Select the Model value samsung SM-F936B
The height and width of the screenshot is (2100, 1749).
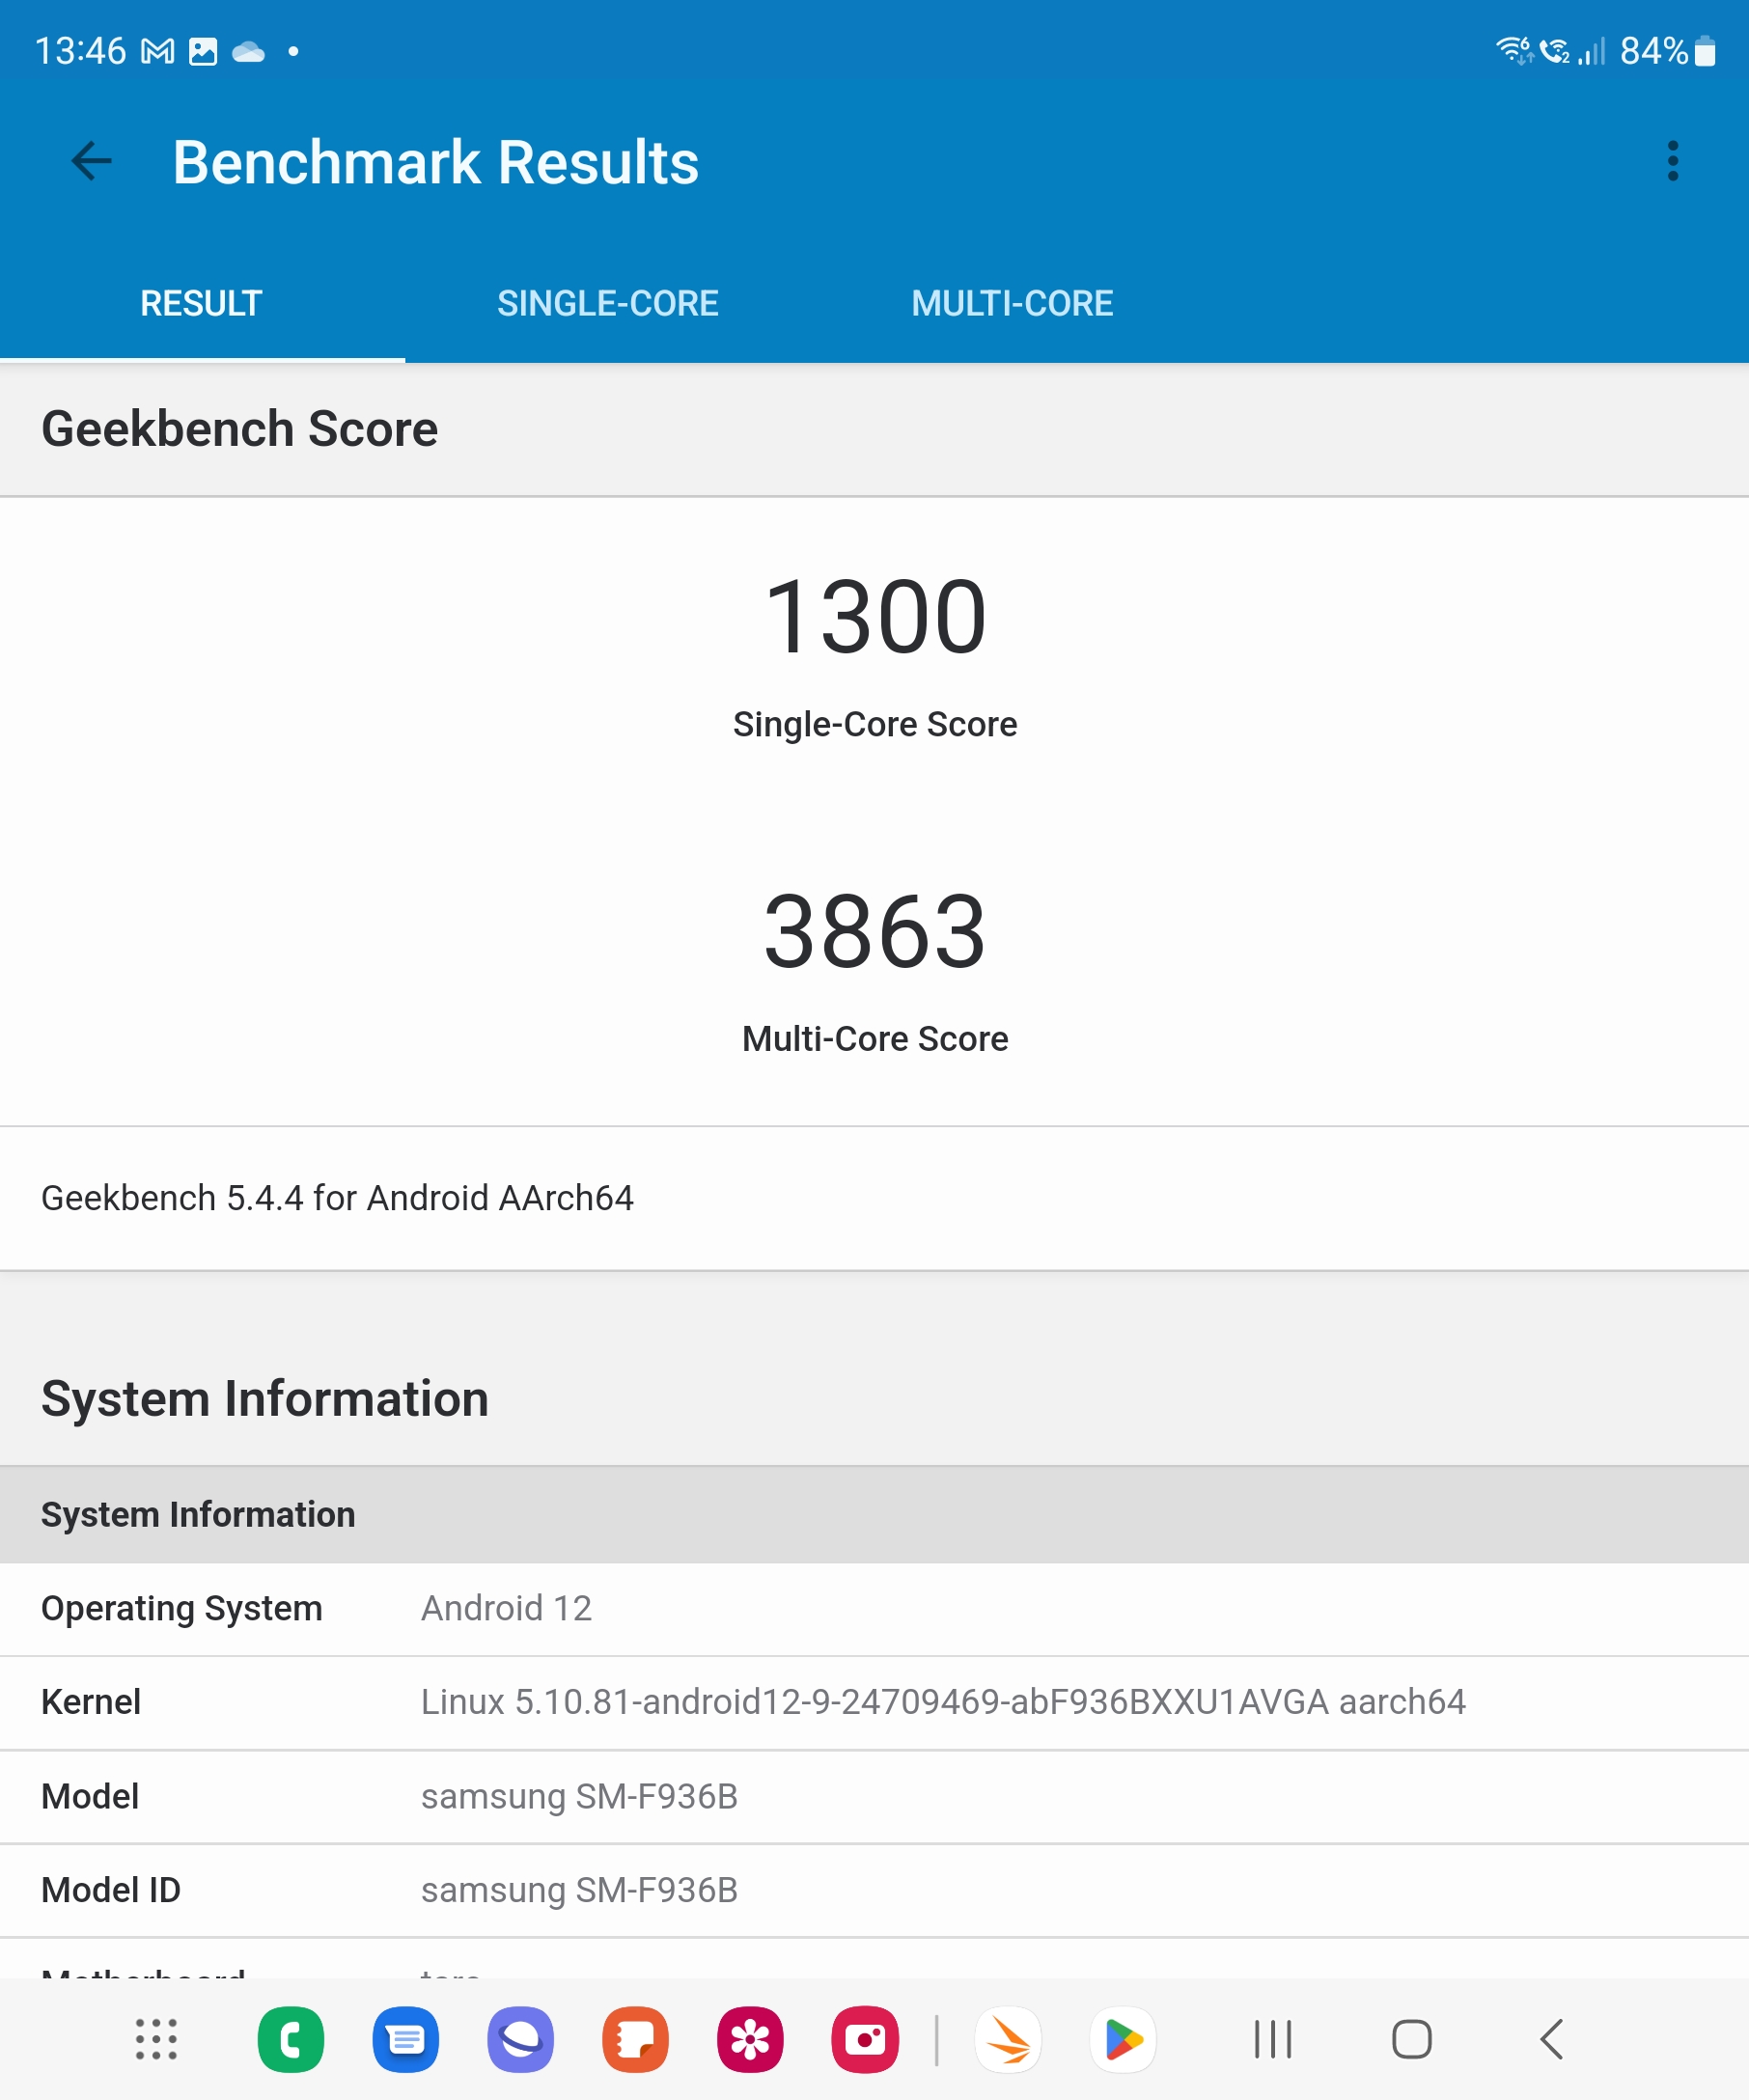(579, 1797)
